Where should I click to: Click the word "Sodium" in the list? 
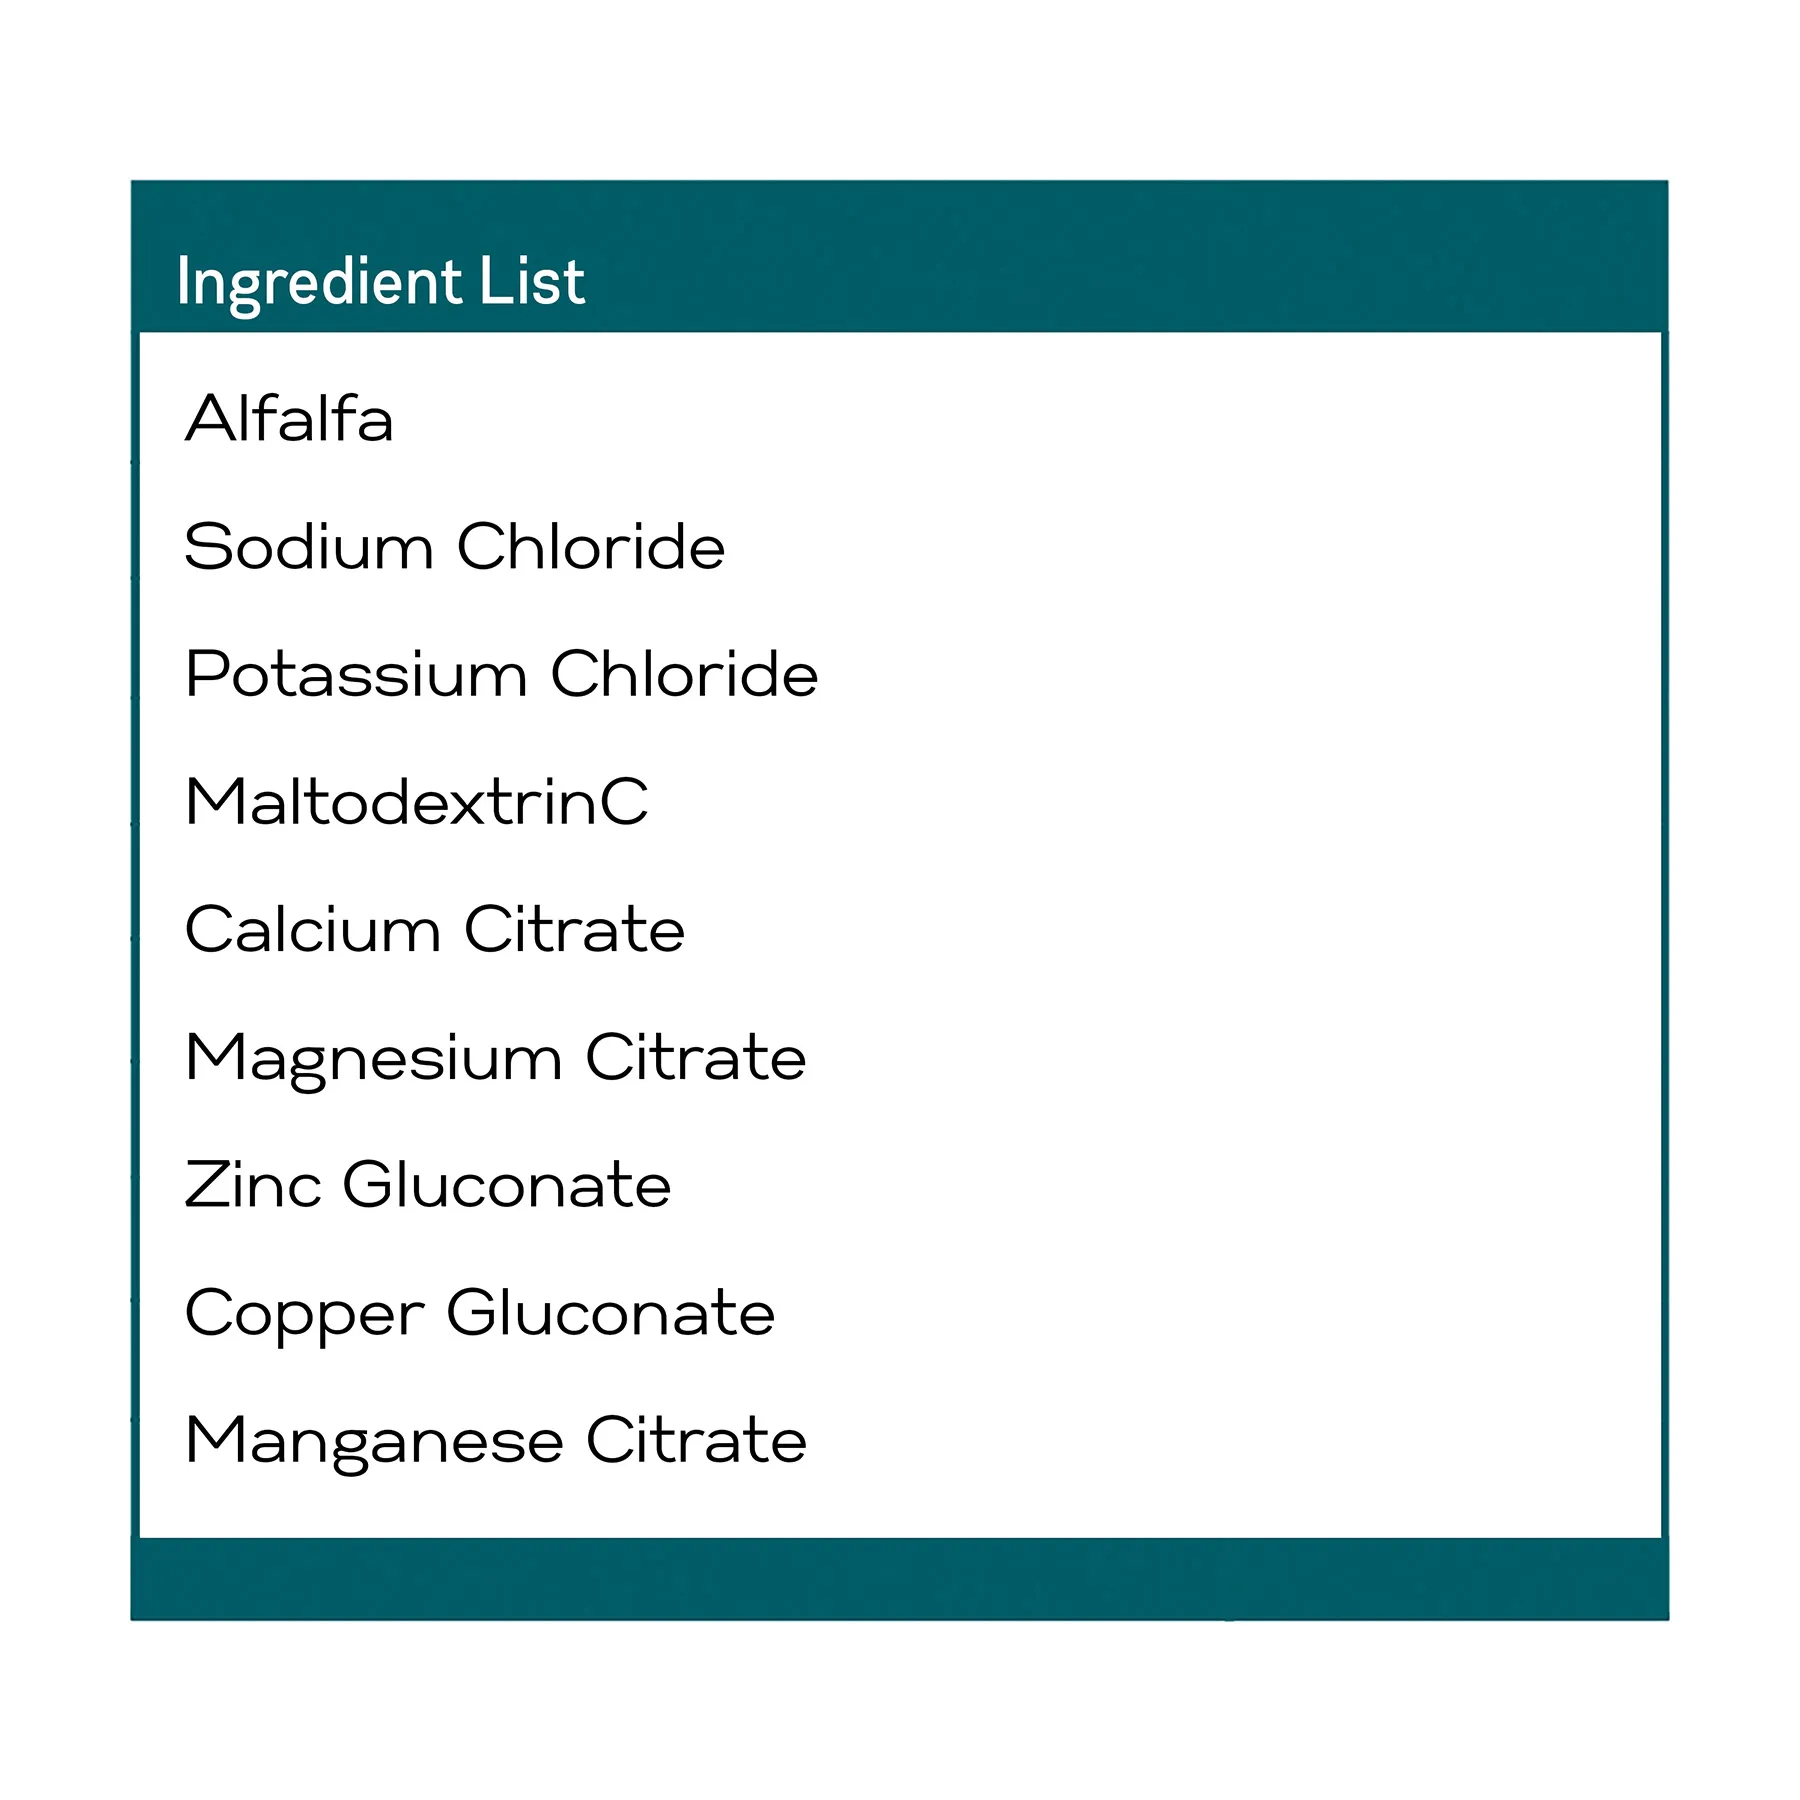[x=308, y=547]
